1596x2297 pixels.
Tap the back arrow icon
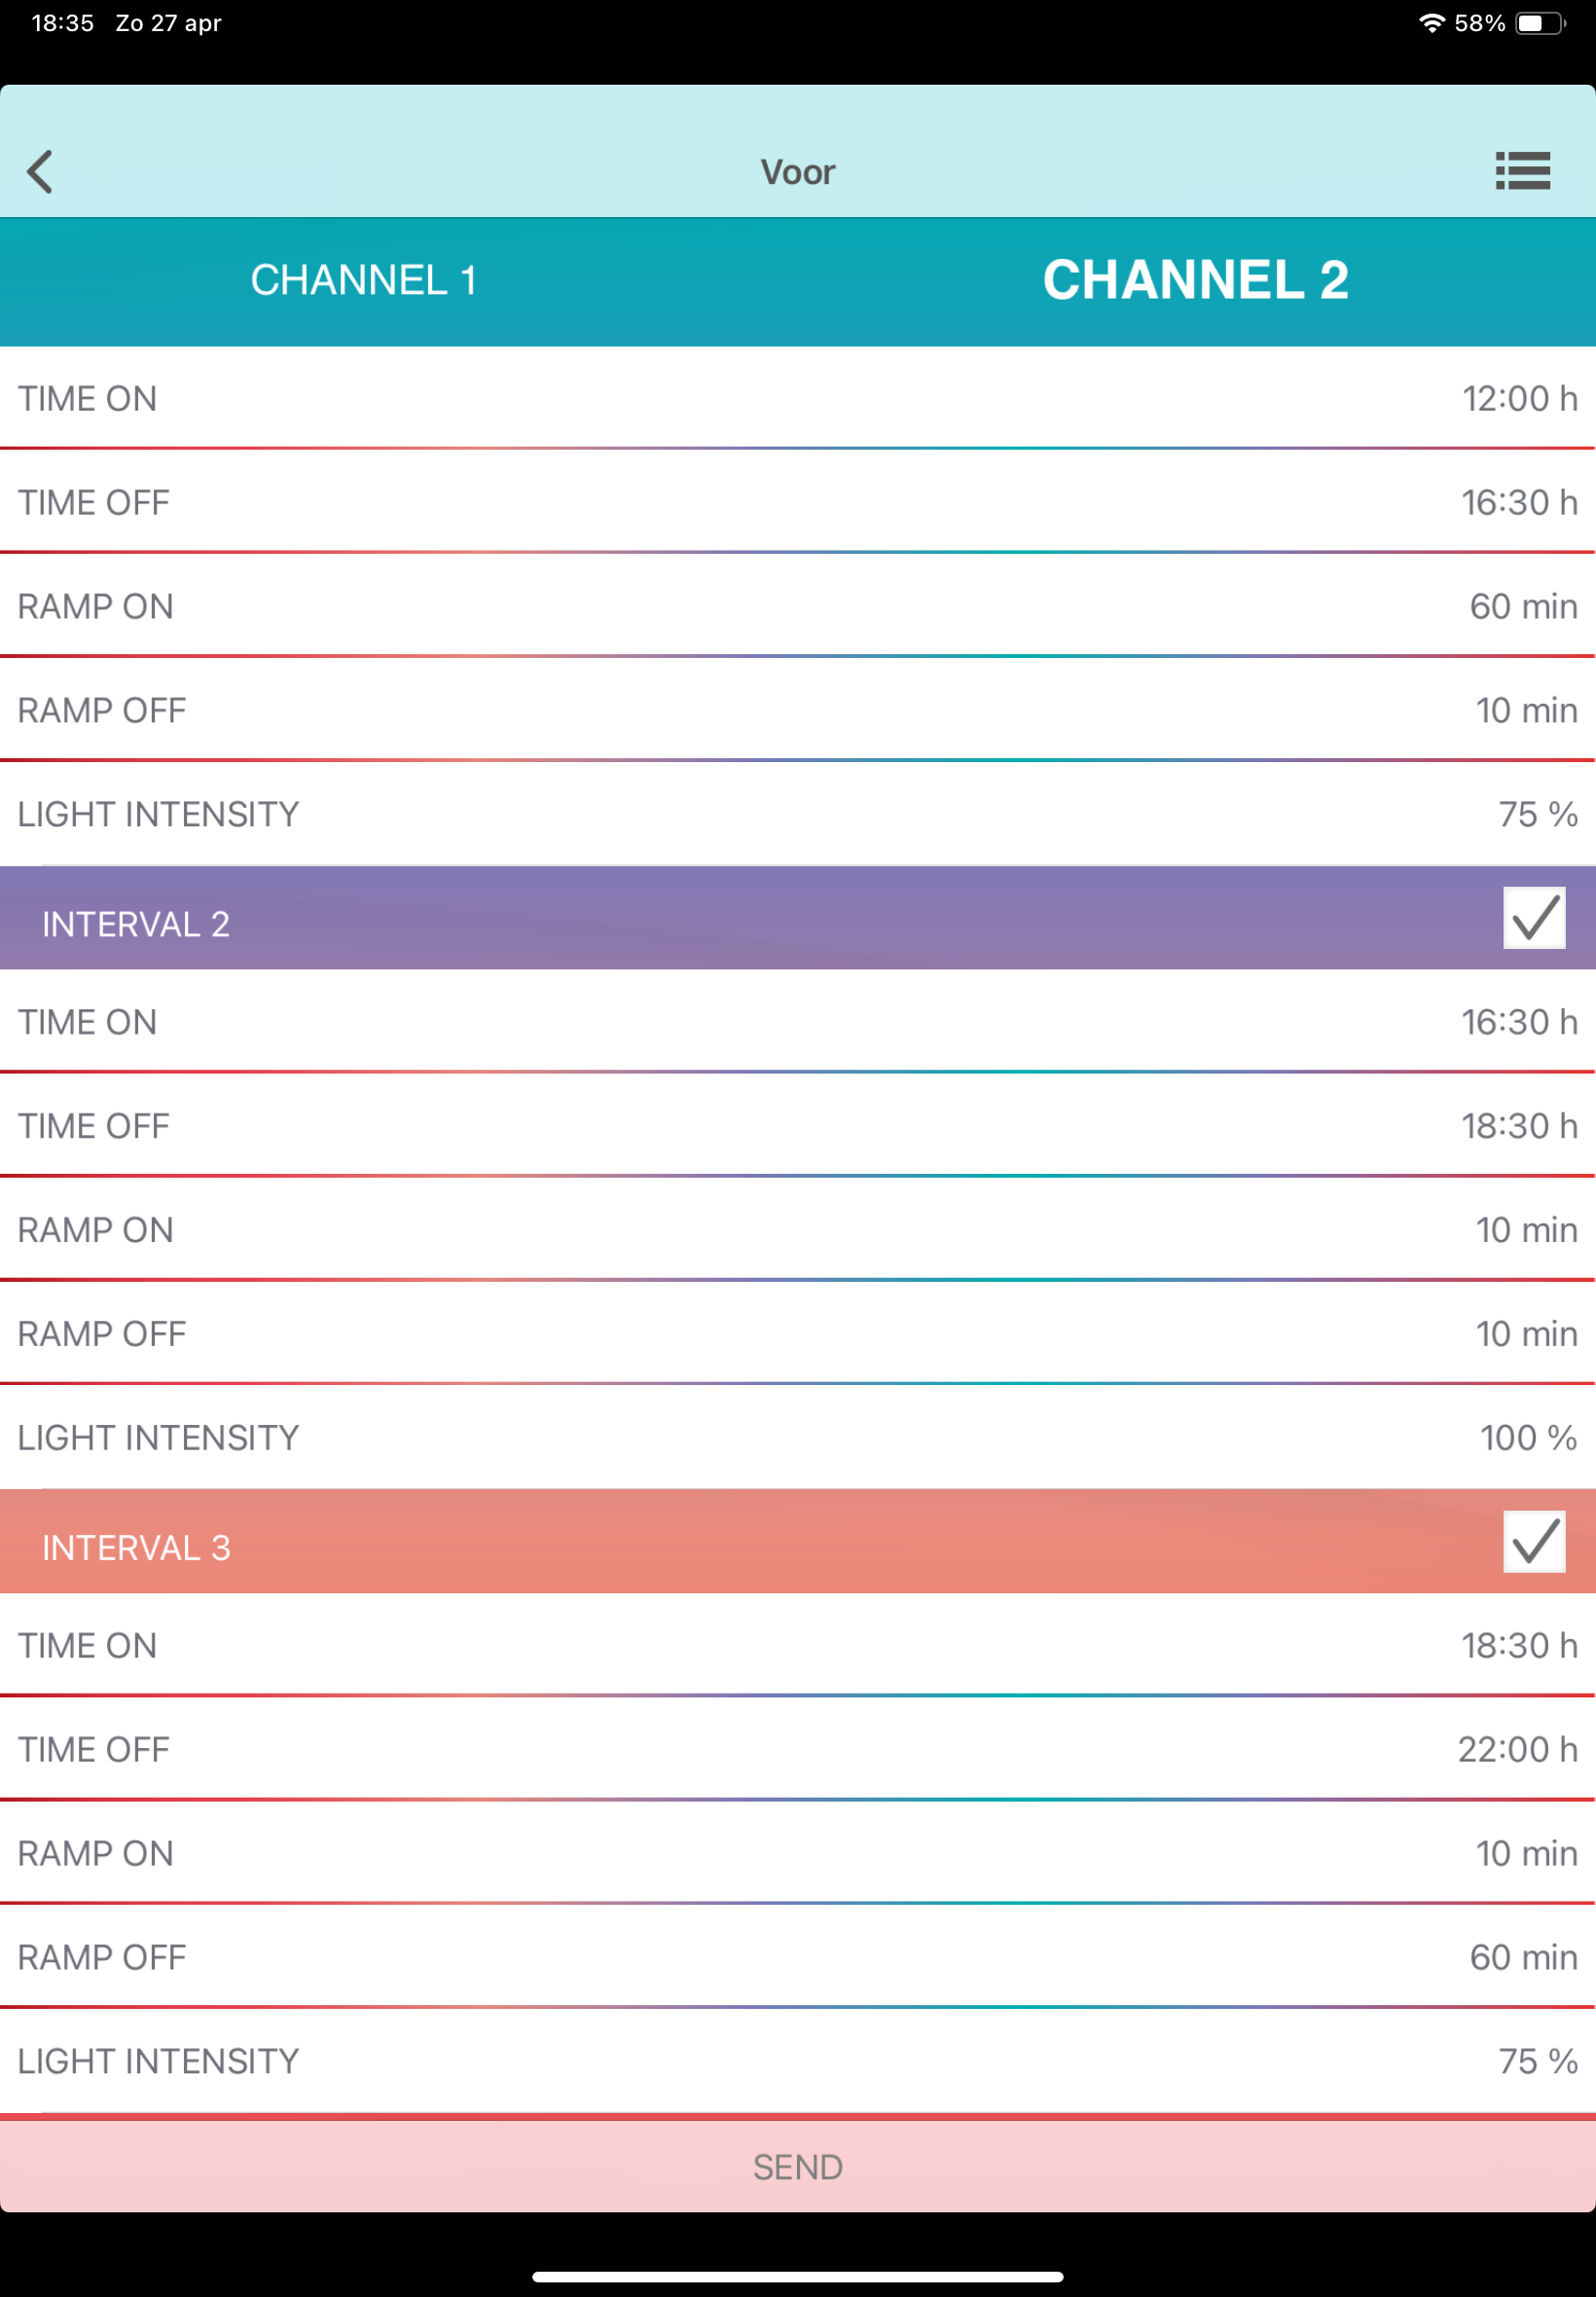point(40,172)
